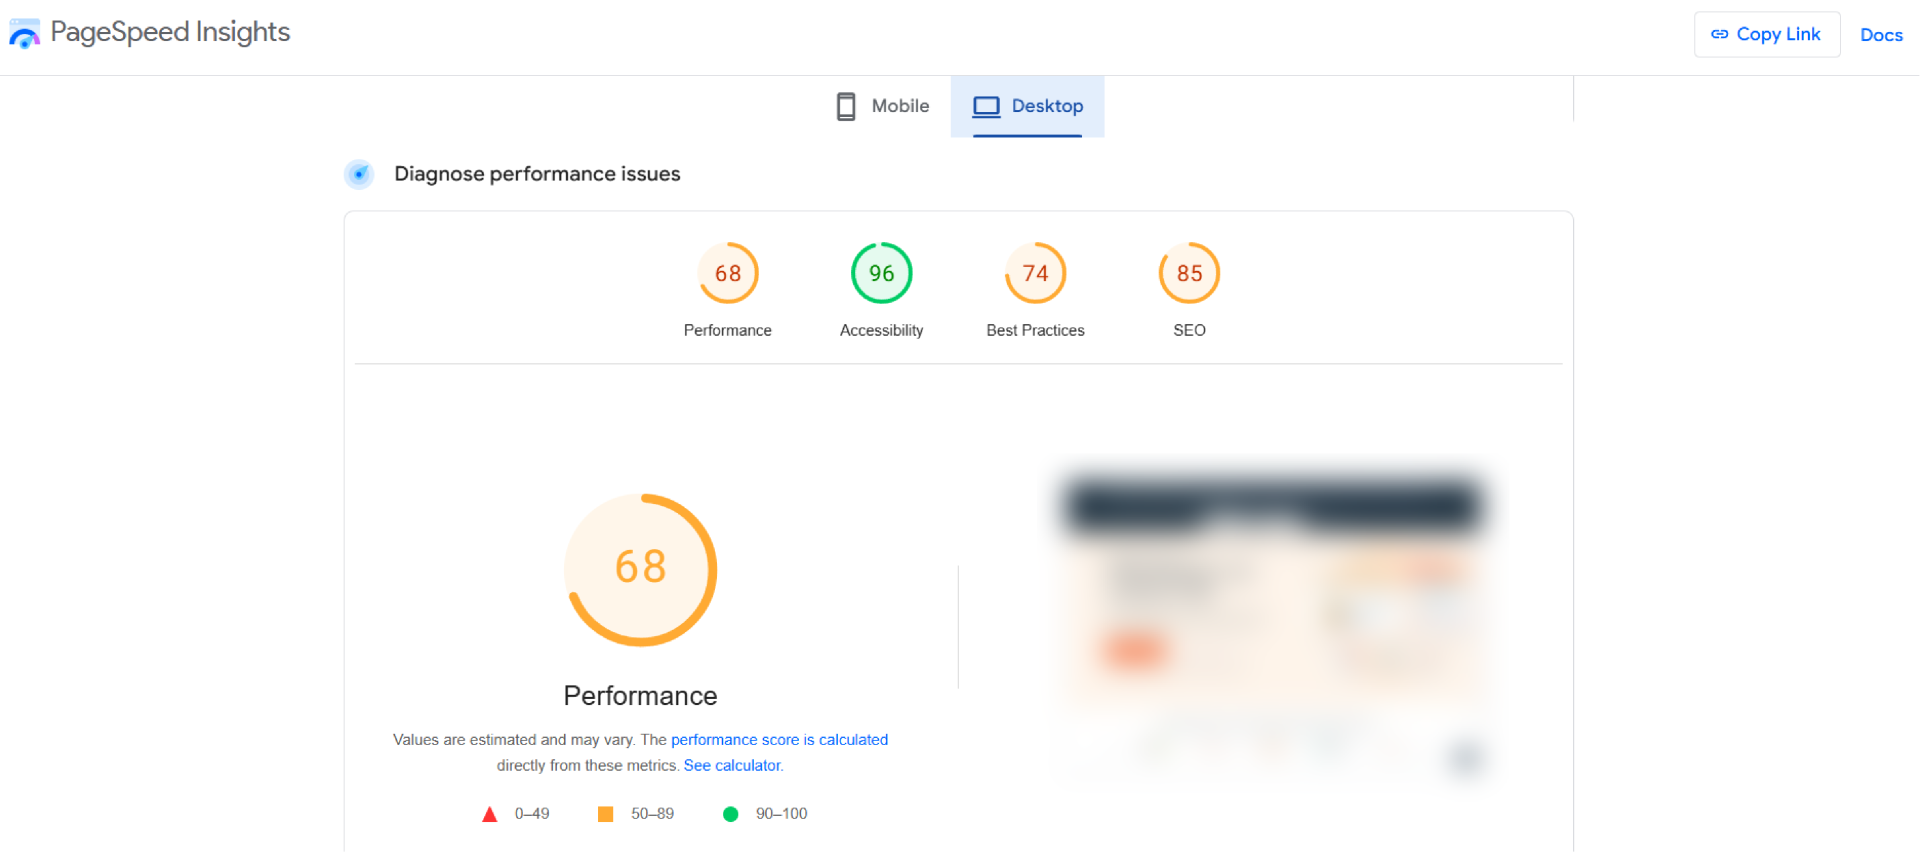This screenshot has height=852, width=1920.
Task: Select the Desktop tab
Action: point(1027,106)
